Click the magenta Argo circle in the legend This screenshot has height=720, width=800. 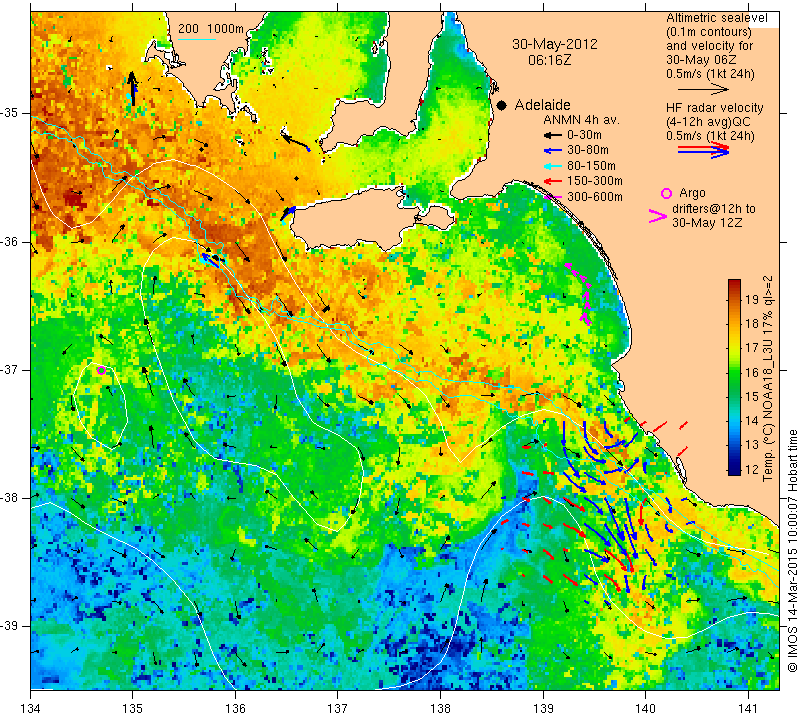[666, 193]
